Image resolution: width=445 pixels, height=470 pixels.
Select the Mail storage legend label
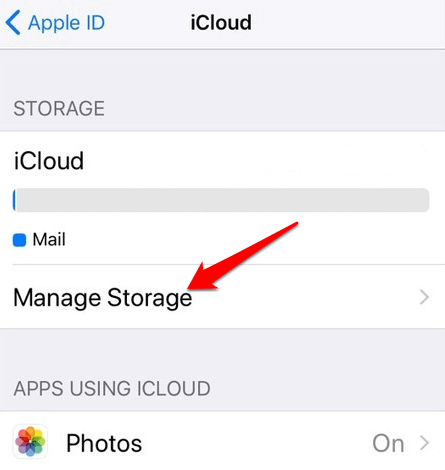click(x=49, y=240)
